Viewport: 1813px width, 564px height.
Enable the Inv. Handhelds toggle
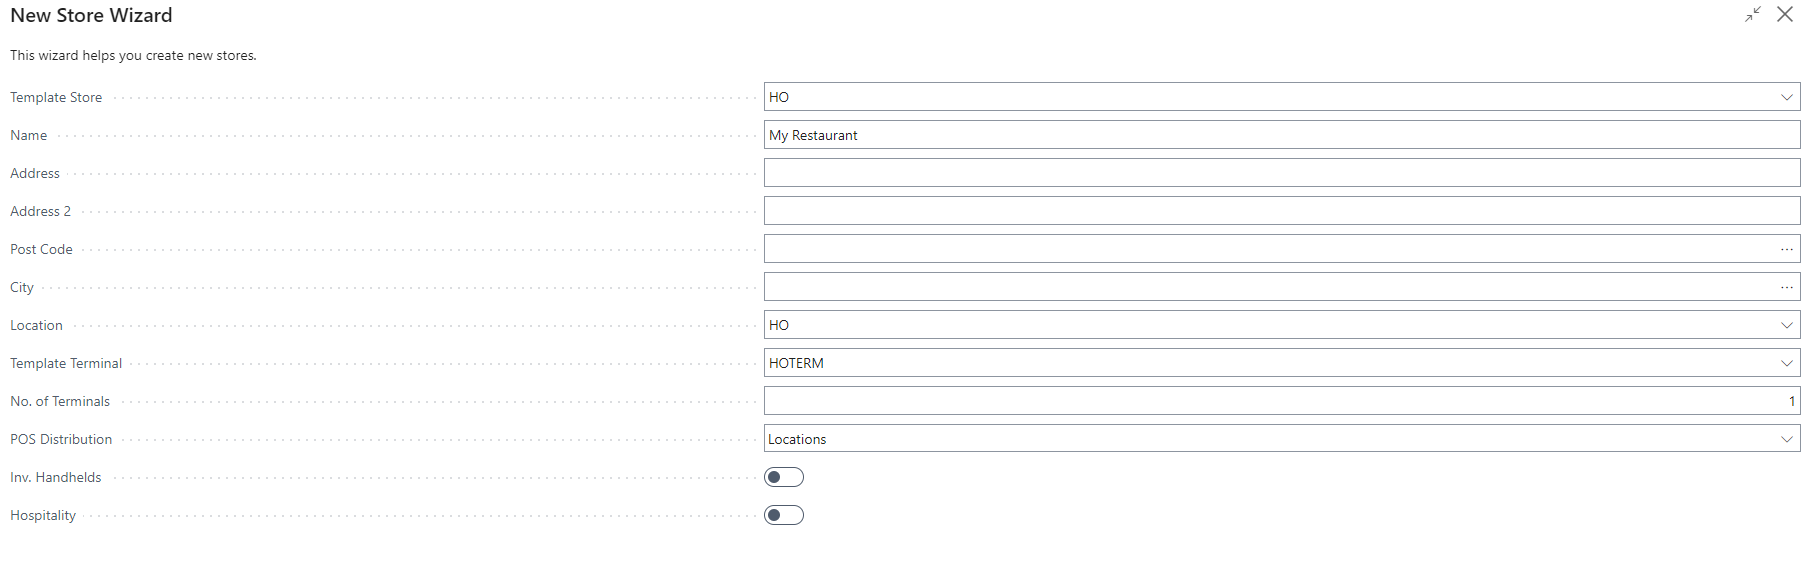point(784,477)
